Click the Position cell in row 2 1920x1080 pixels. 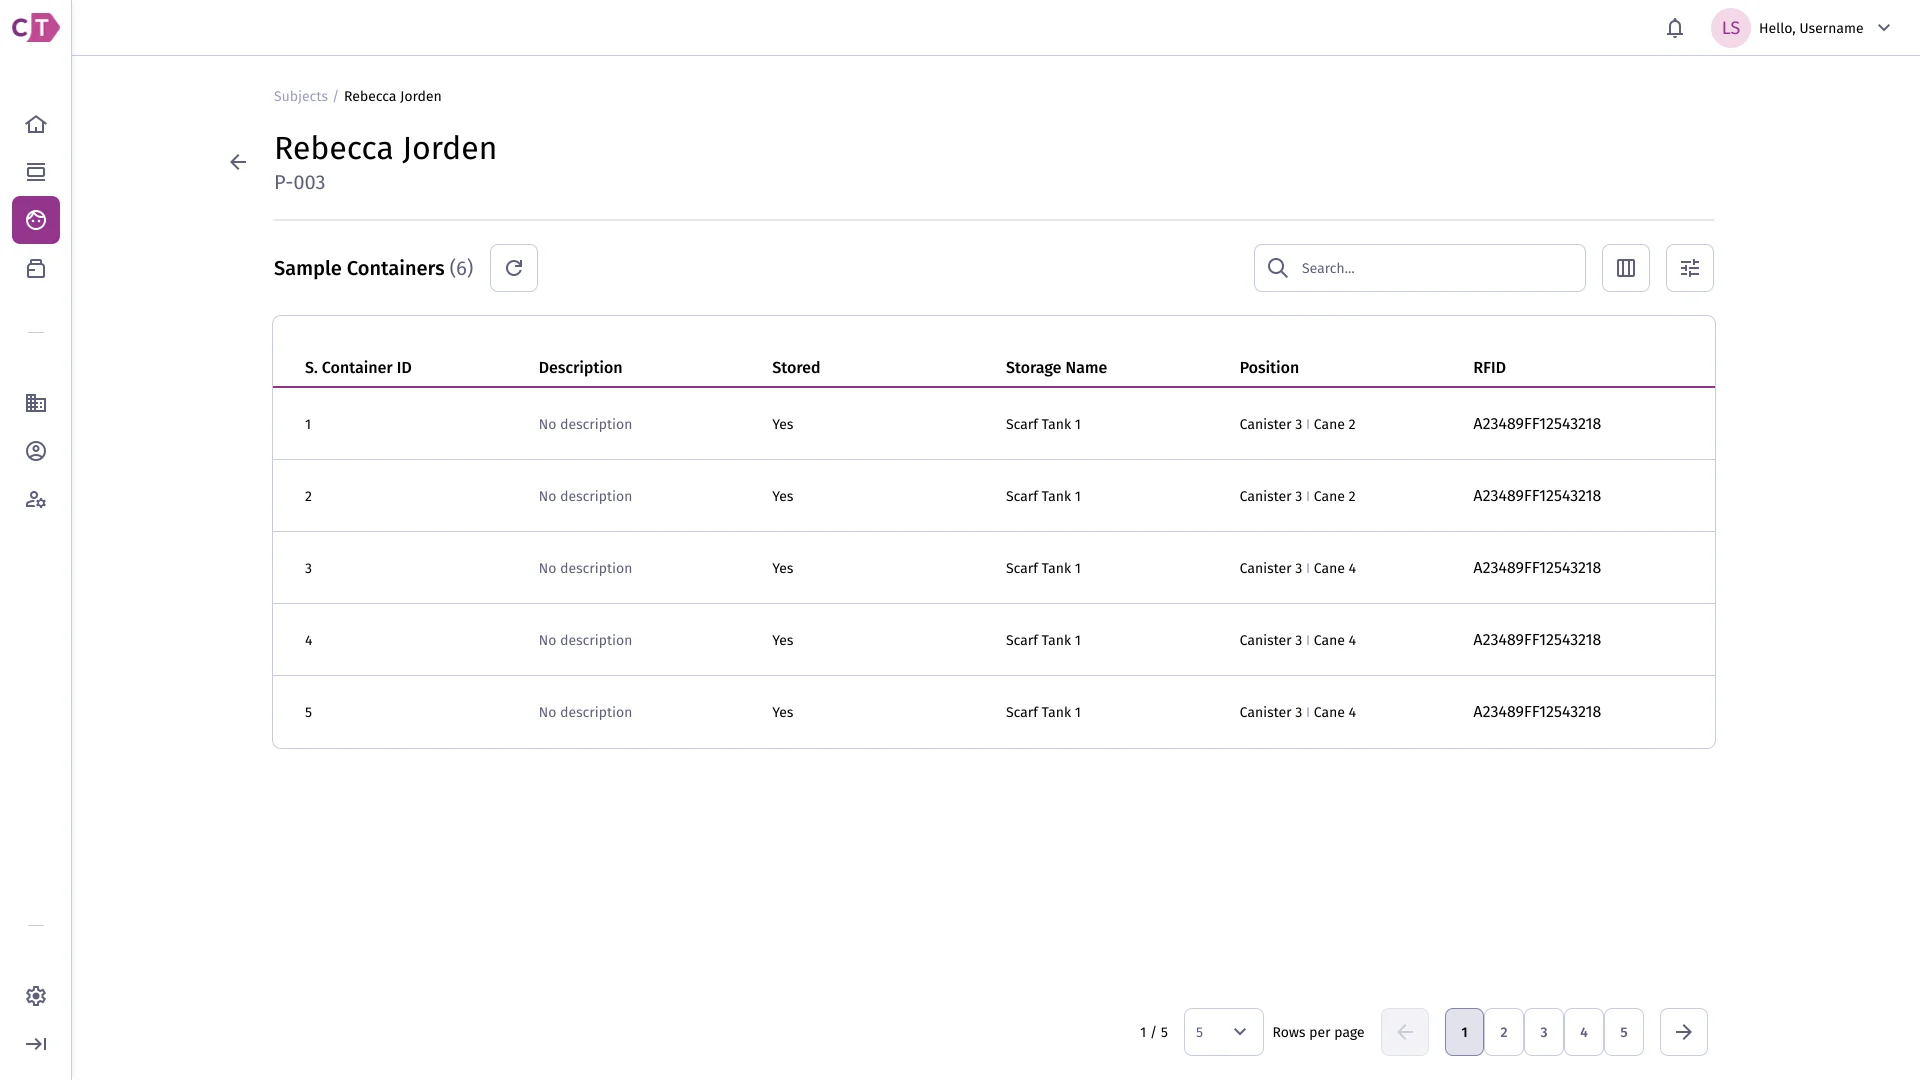click(x=1298, y=496)
